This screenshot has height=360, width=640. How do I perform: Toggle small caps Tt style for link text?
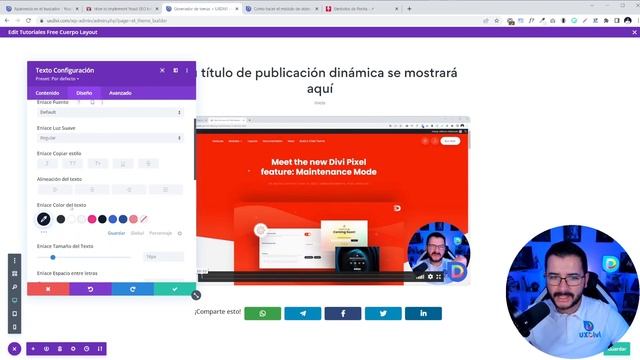coord(98,164)
